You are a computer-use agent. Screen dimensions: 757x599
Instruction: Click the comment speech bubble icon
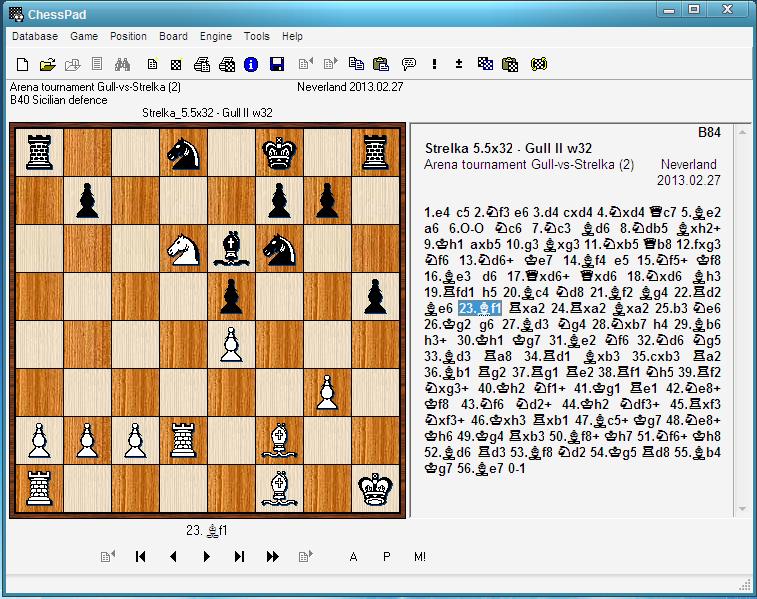(x=408, y=64)
